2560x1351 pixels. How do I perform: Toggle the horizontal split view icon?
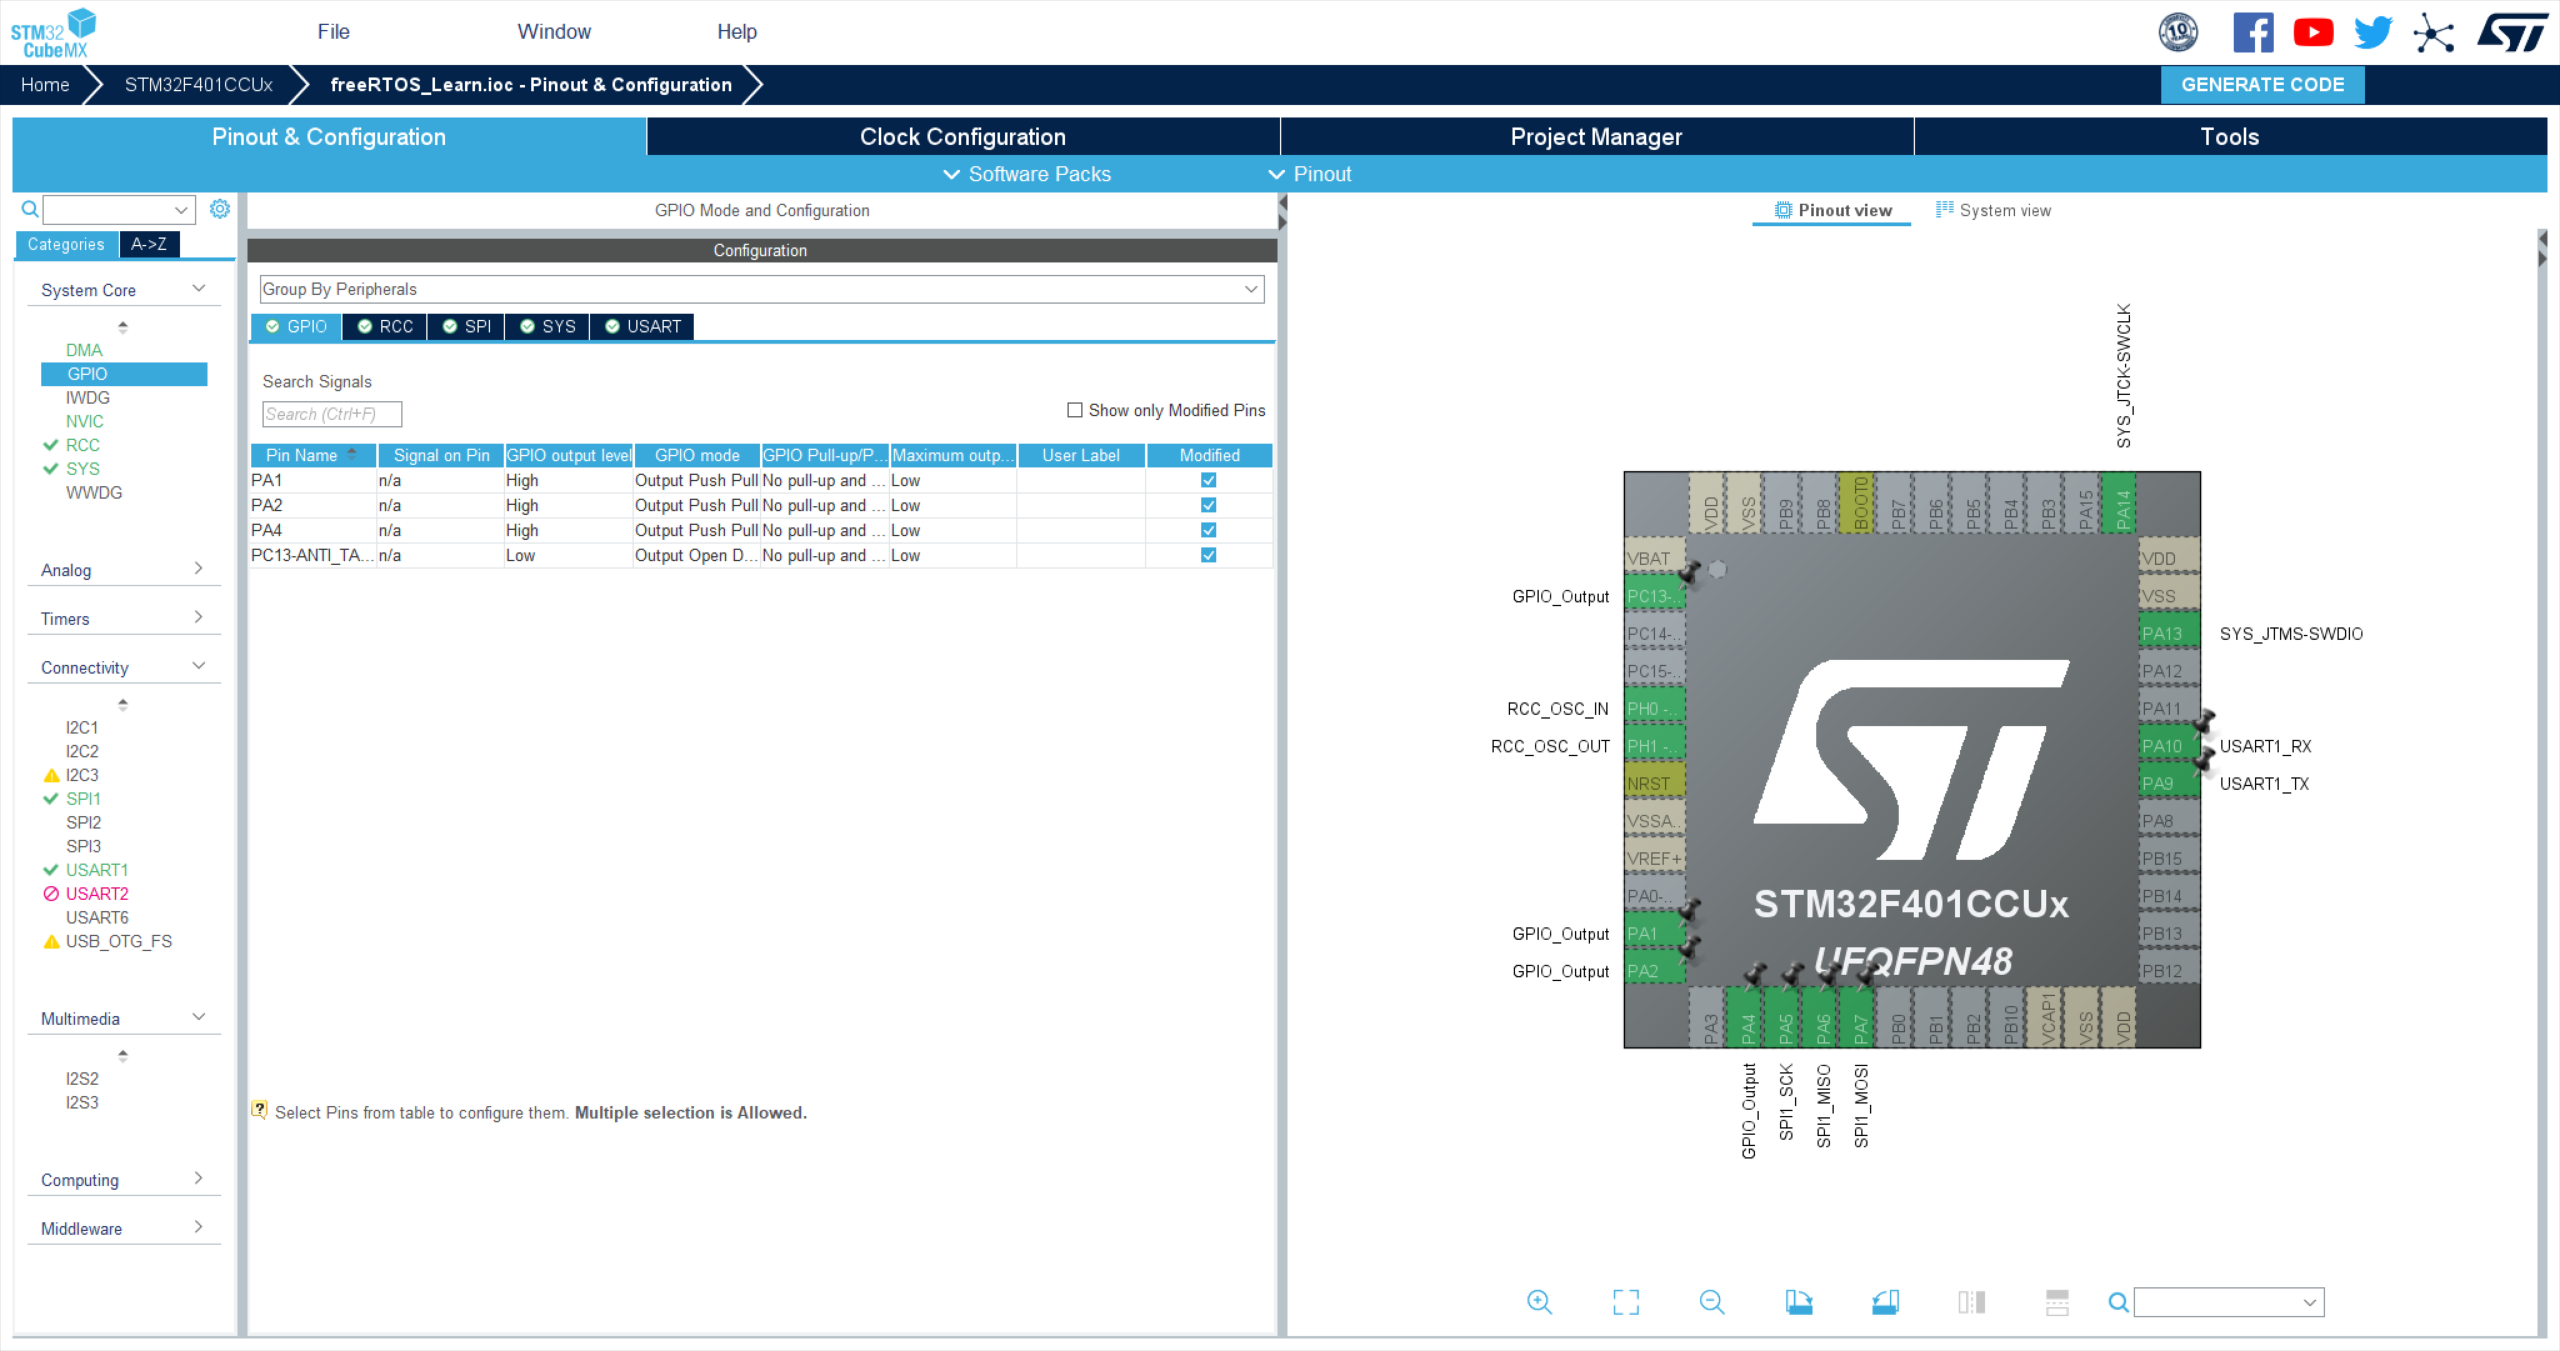2058,1302
